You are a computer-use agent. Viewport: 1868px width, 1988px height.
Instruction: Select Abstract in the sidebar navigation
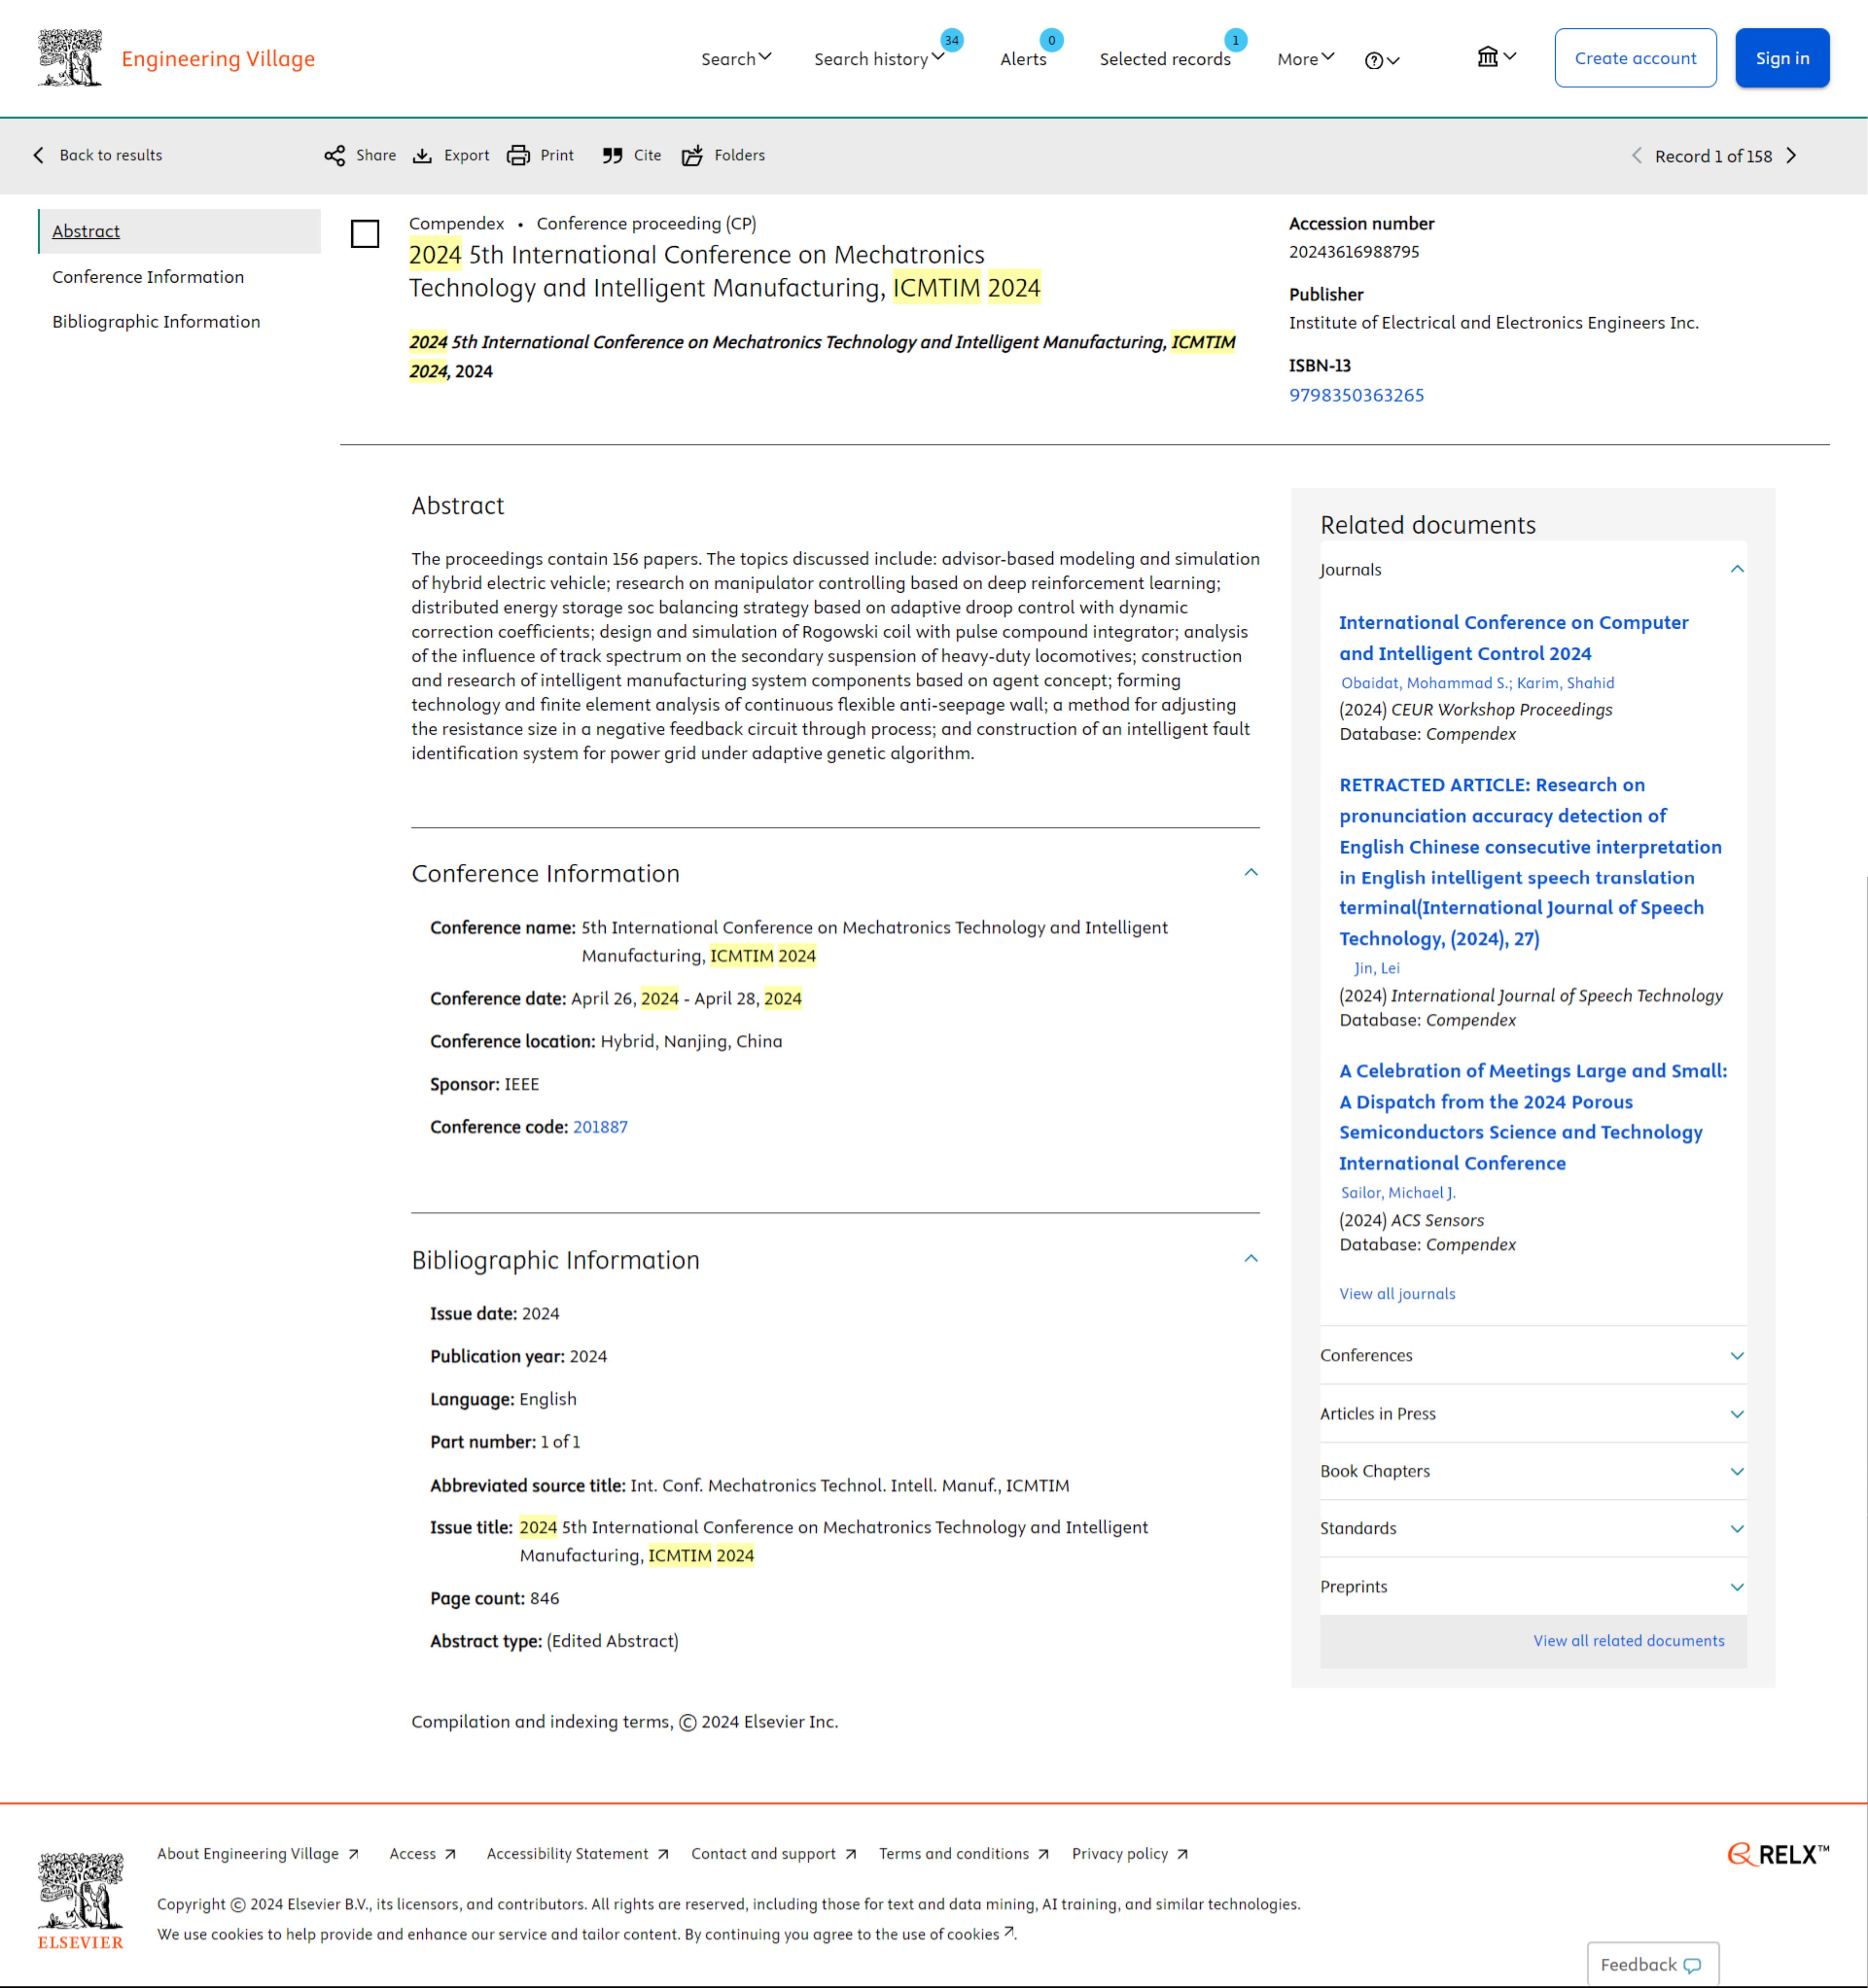(x=86, y=231)
